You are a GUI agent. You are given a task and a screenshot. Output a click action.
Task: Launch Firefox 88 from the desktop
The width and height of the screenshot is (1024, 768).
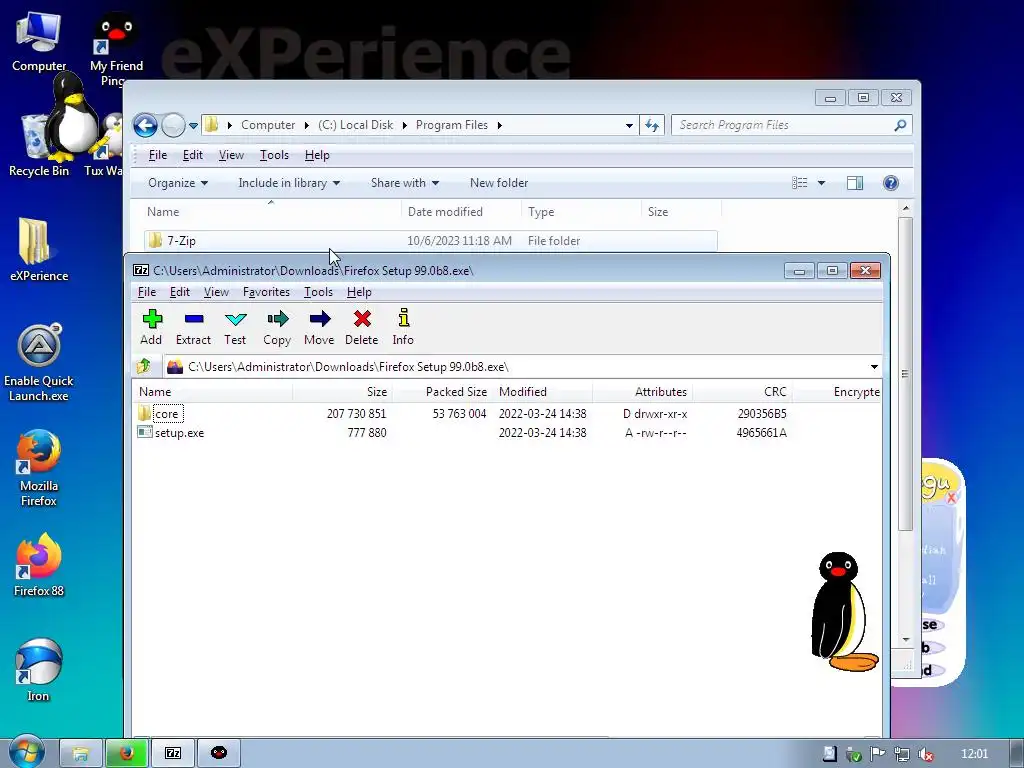pyautogui.click(x=39, y=565)
